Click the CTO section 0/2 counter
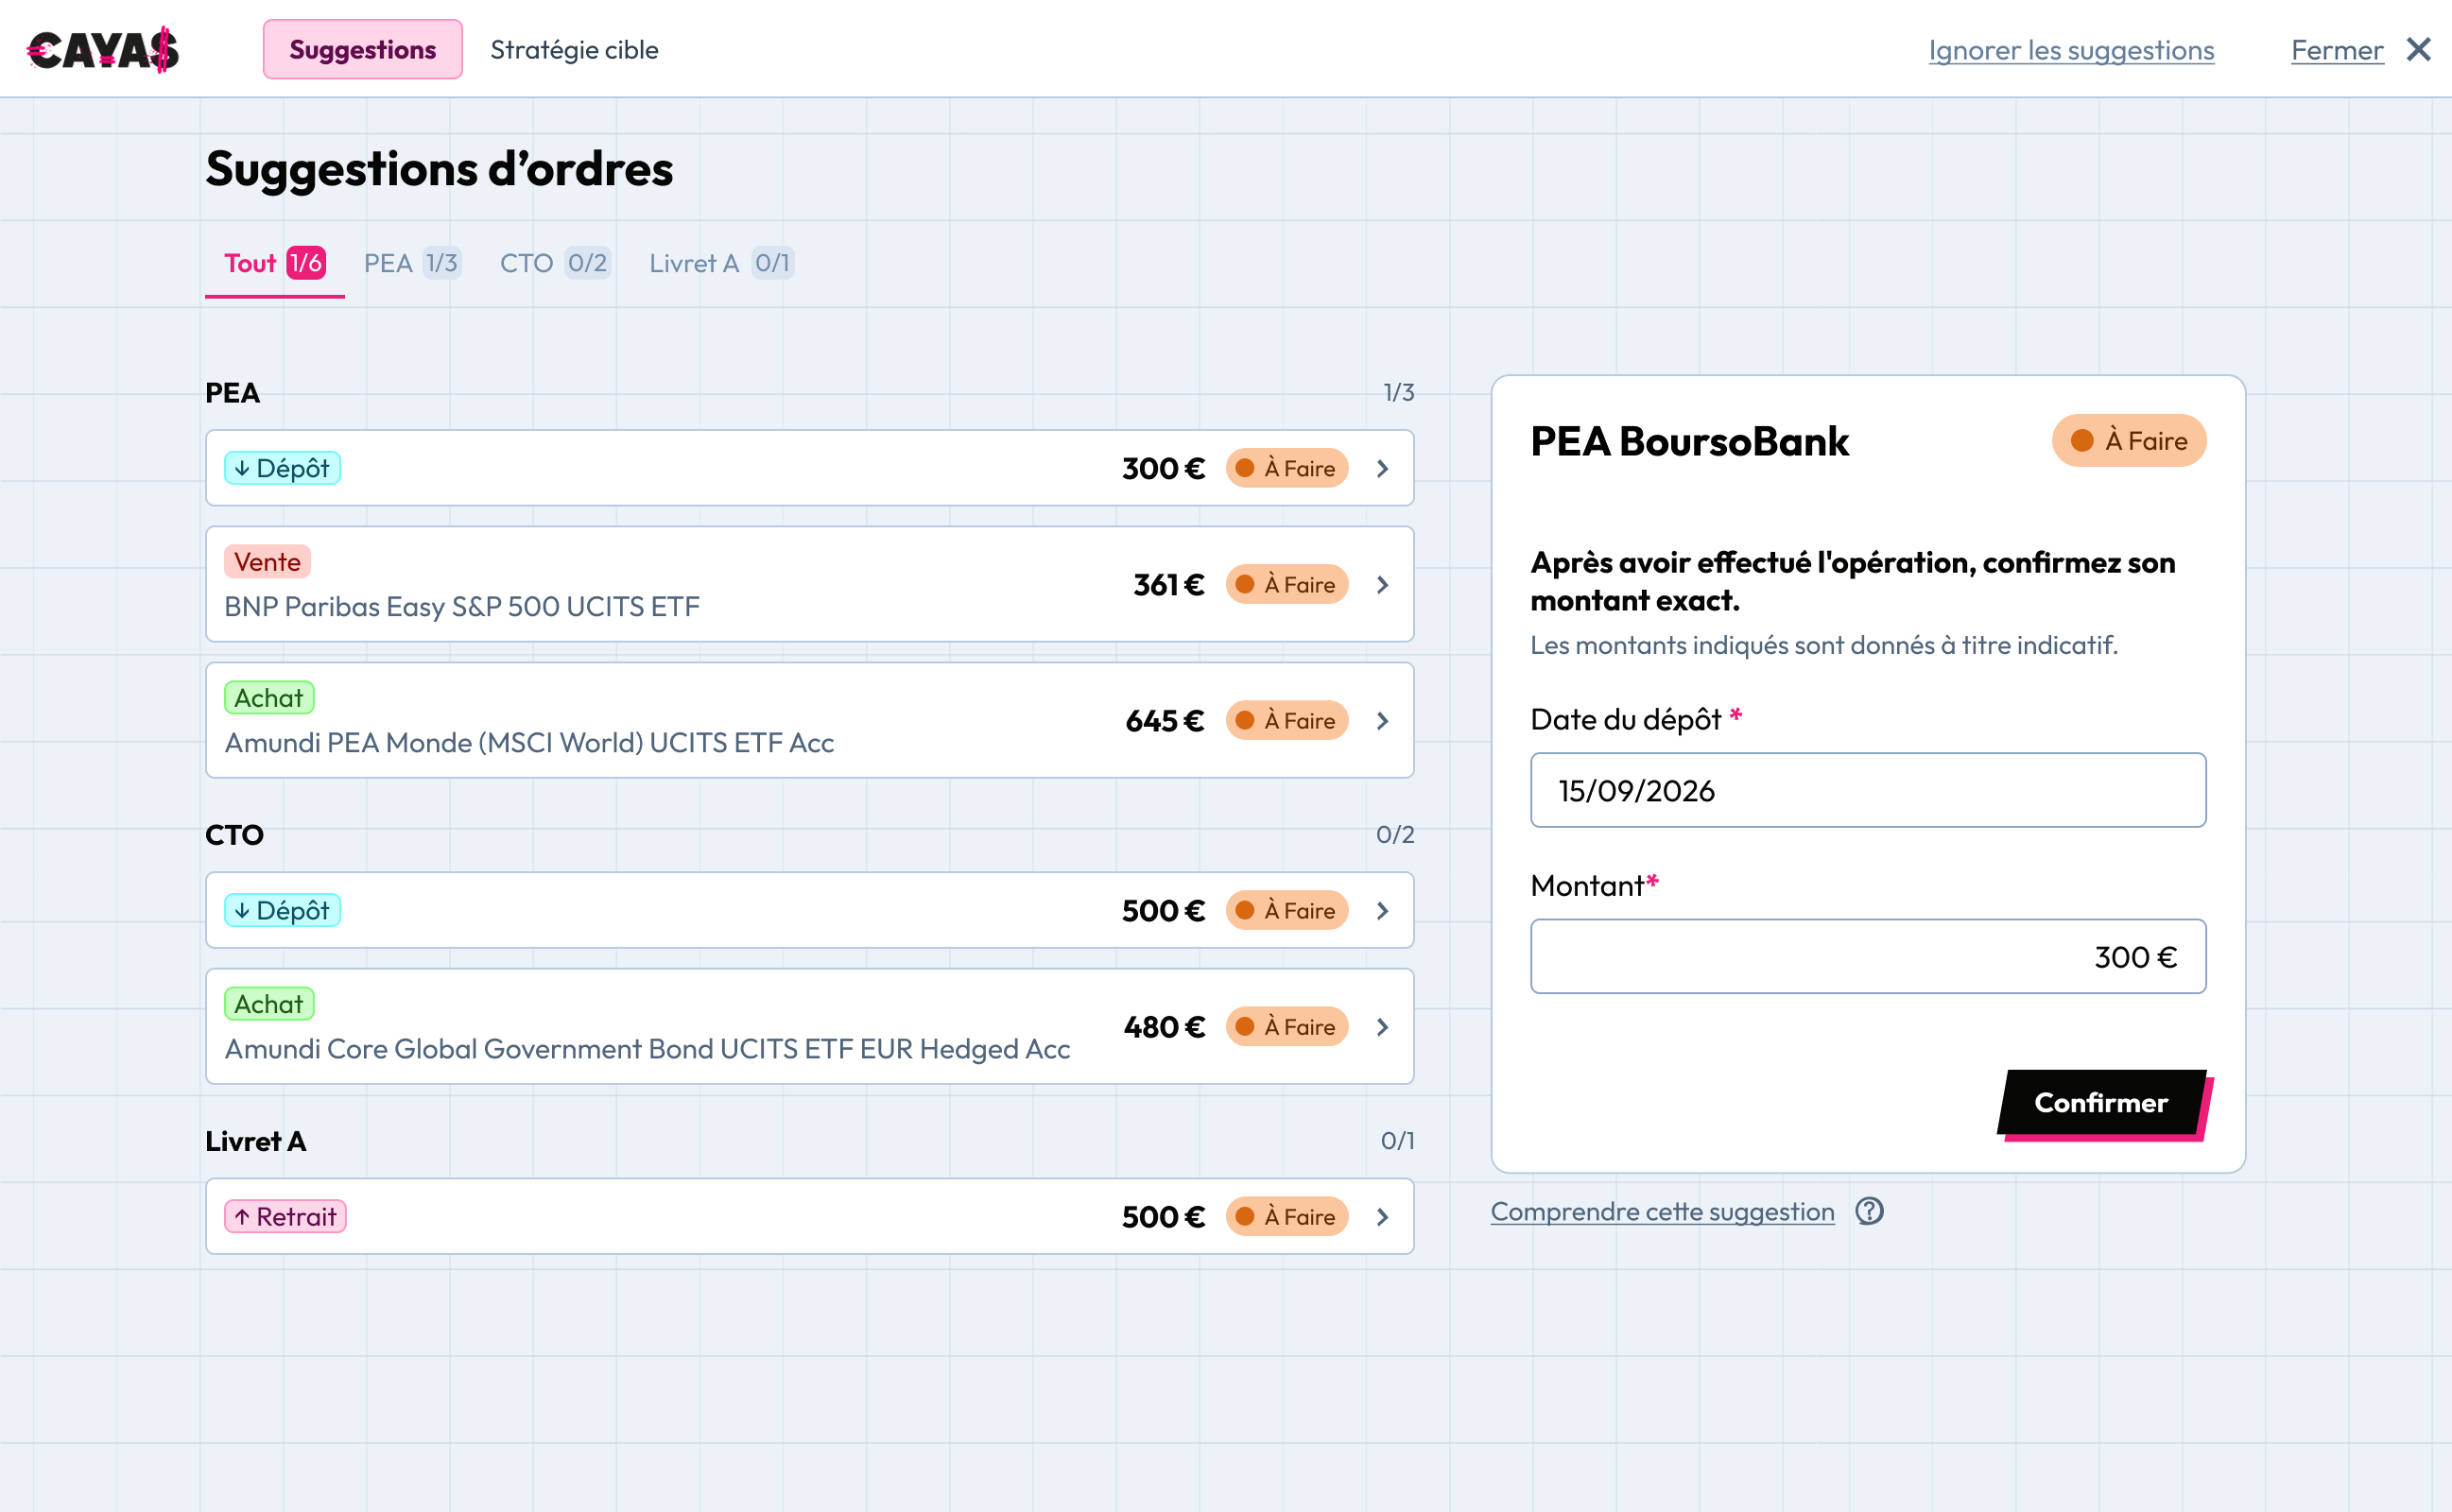Viewport: 2452px width, 1512px height. coord(1395,834)
